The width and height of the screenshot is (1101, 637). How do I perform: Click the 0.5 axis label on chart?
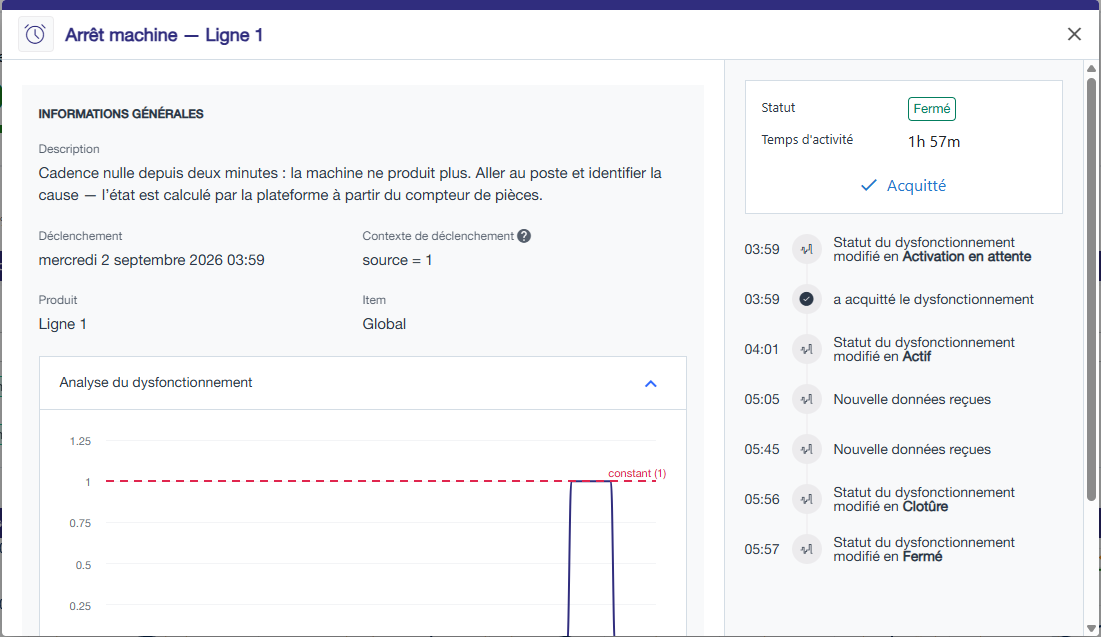84,565
